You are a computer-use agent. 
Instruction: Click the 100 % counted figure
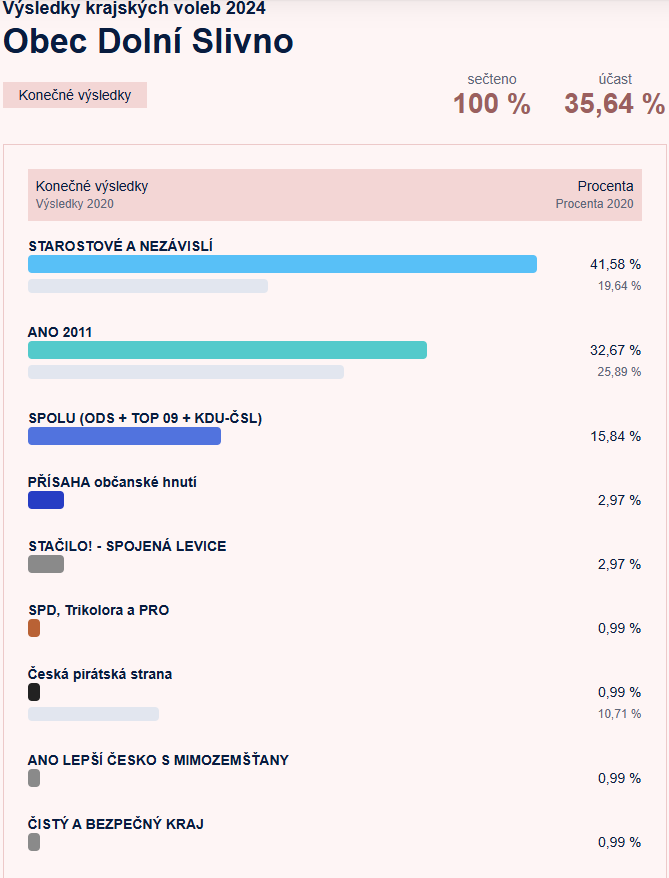491,103
